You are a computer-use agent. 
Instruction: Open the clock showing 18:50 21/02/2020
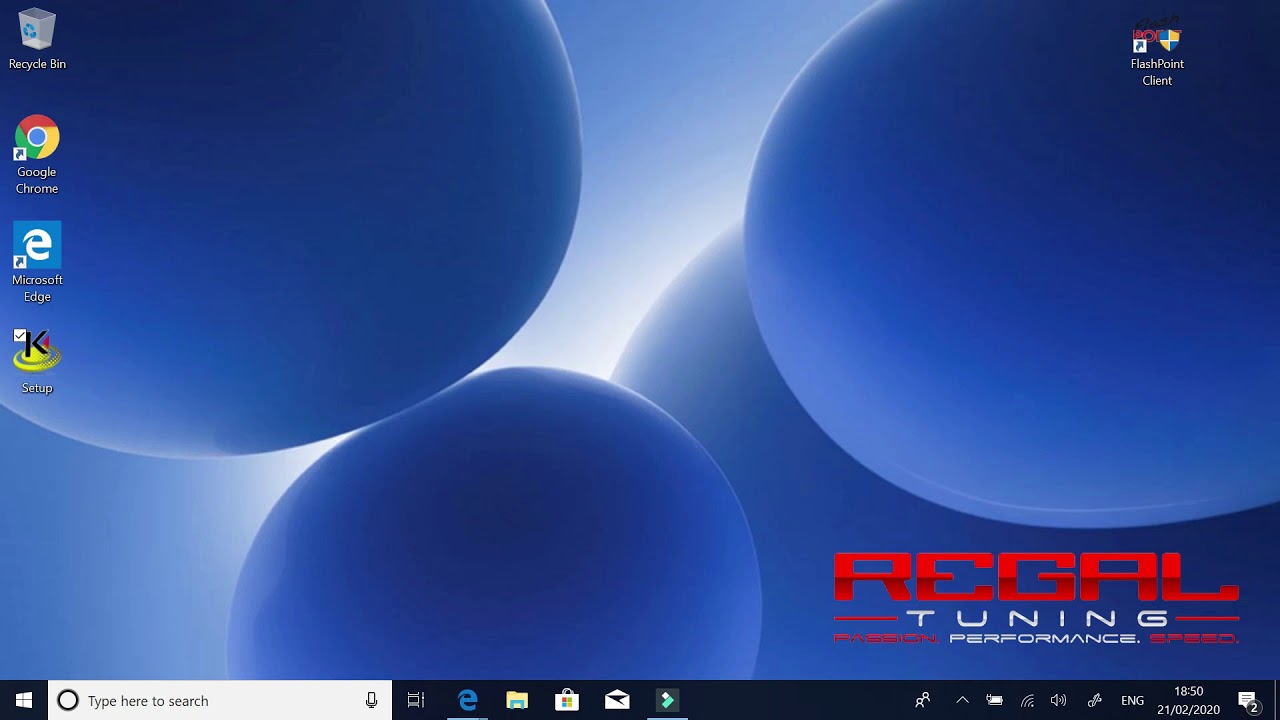(x=1189, y=701)
